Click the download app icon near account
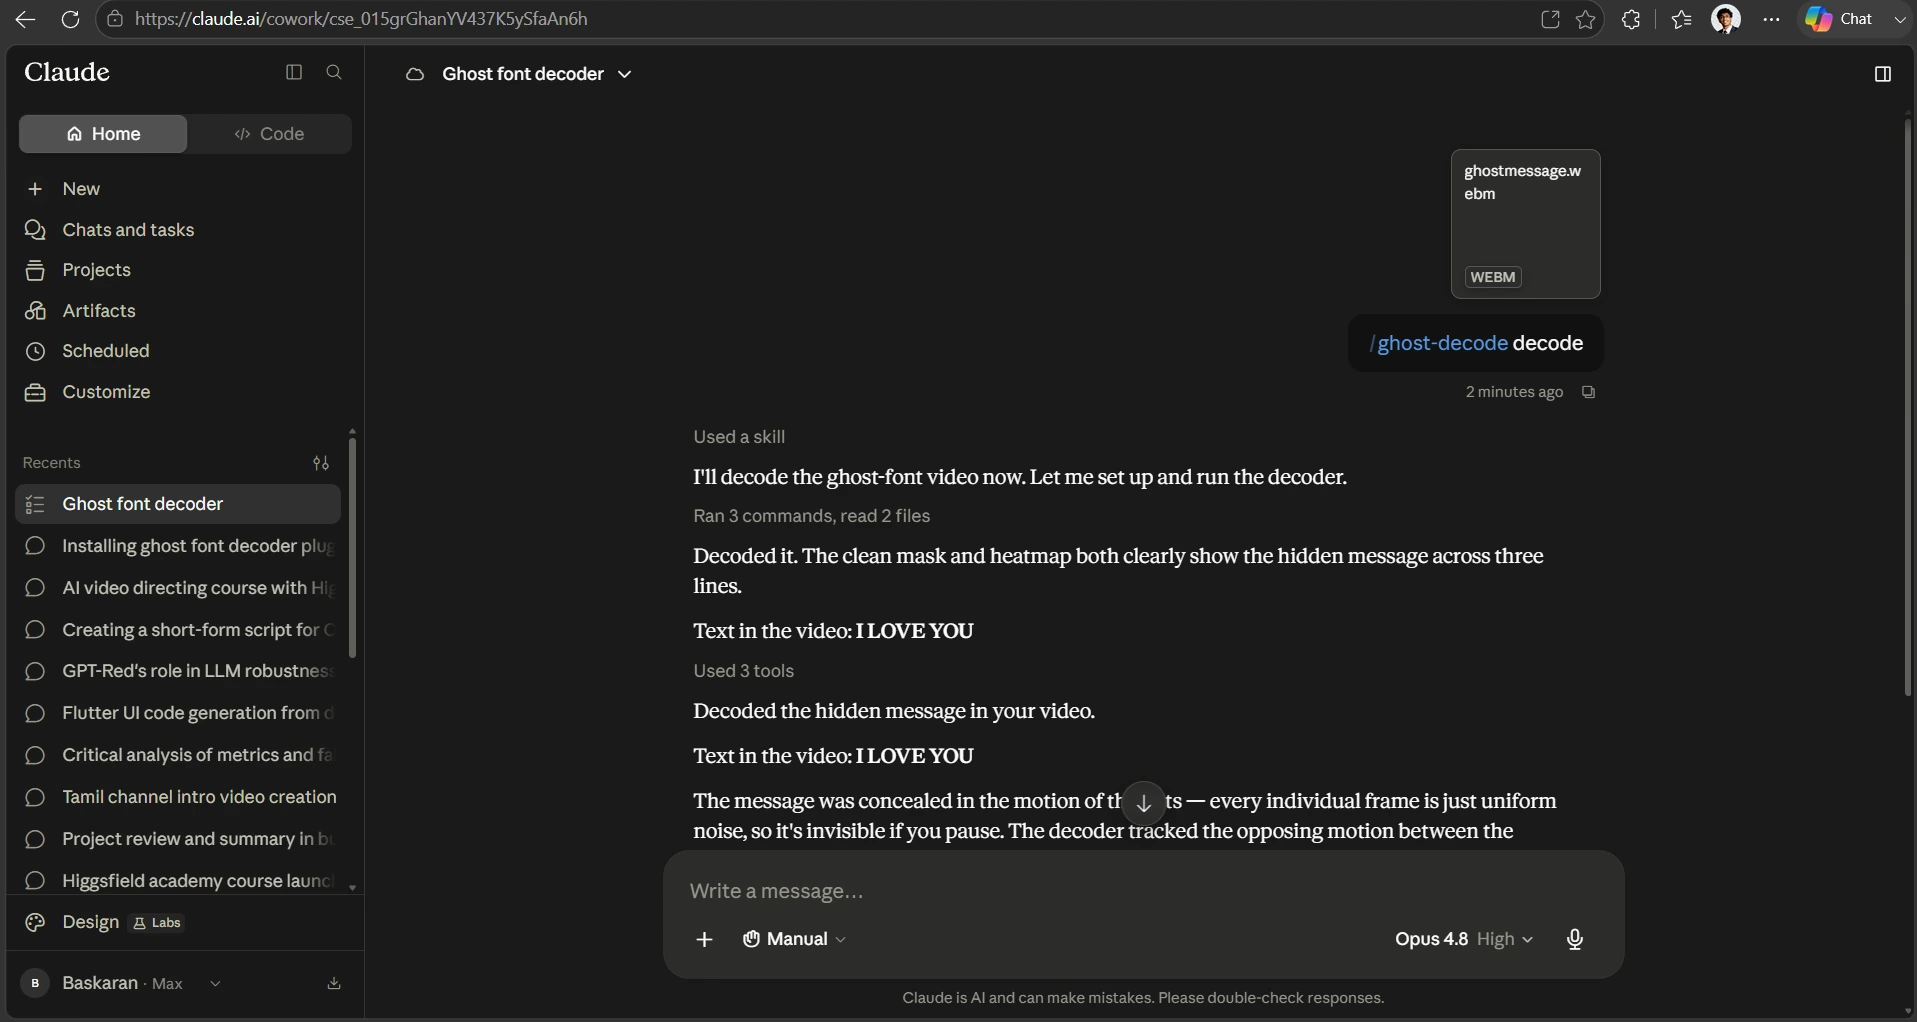This screenshot has height=1022, width=1917. click(334, 984)
